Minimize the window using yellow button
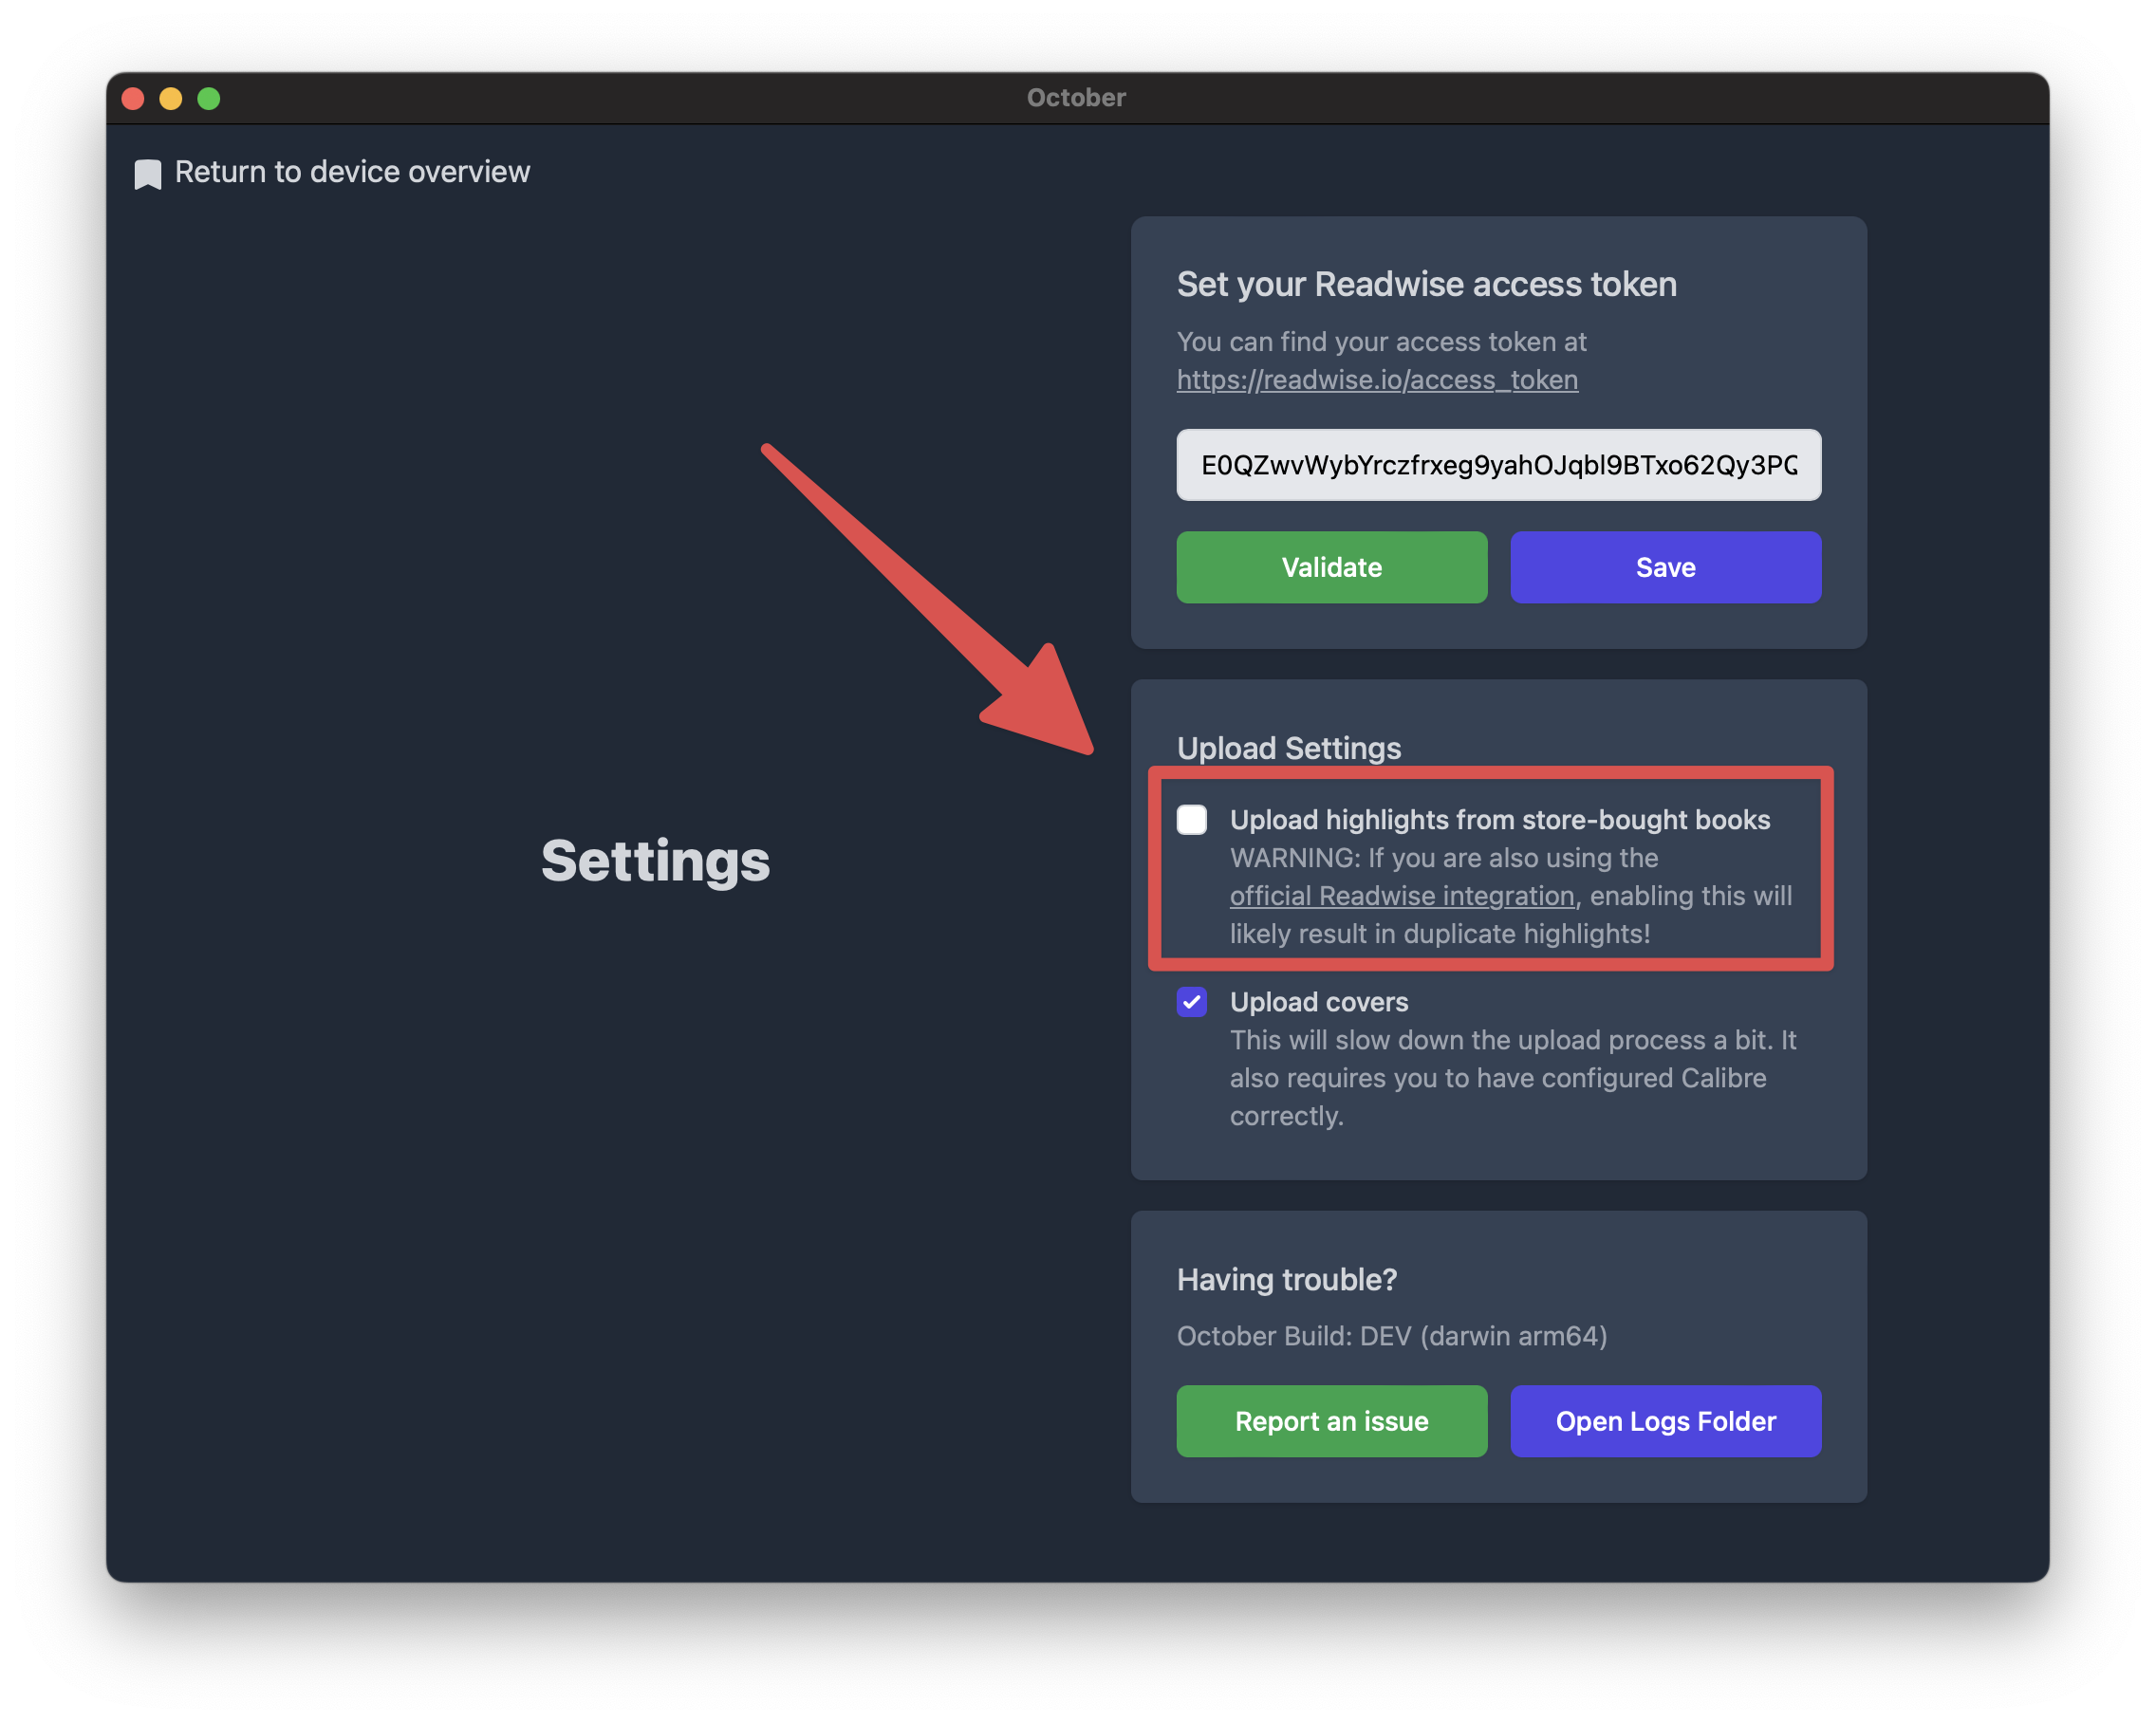 pyautogui.click(x=171, y=98)
